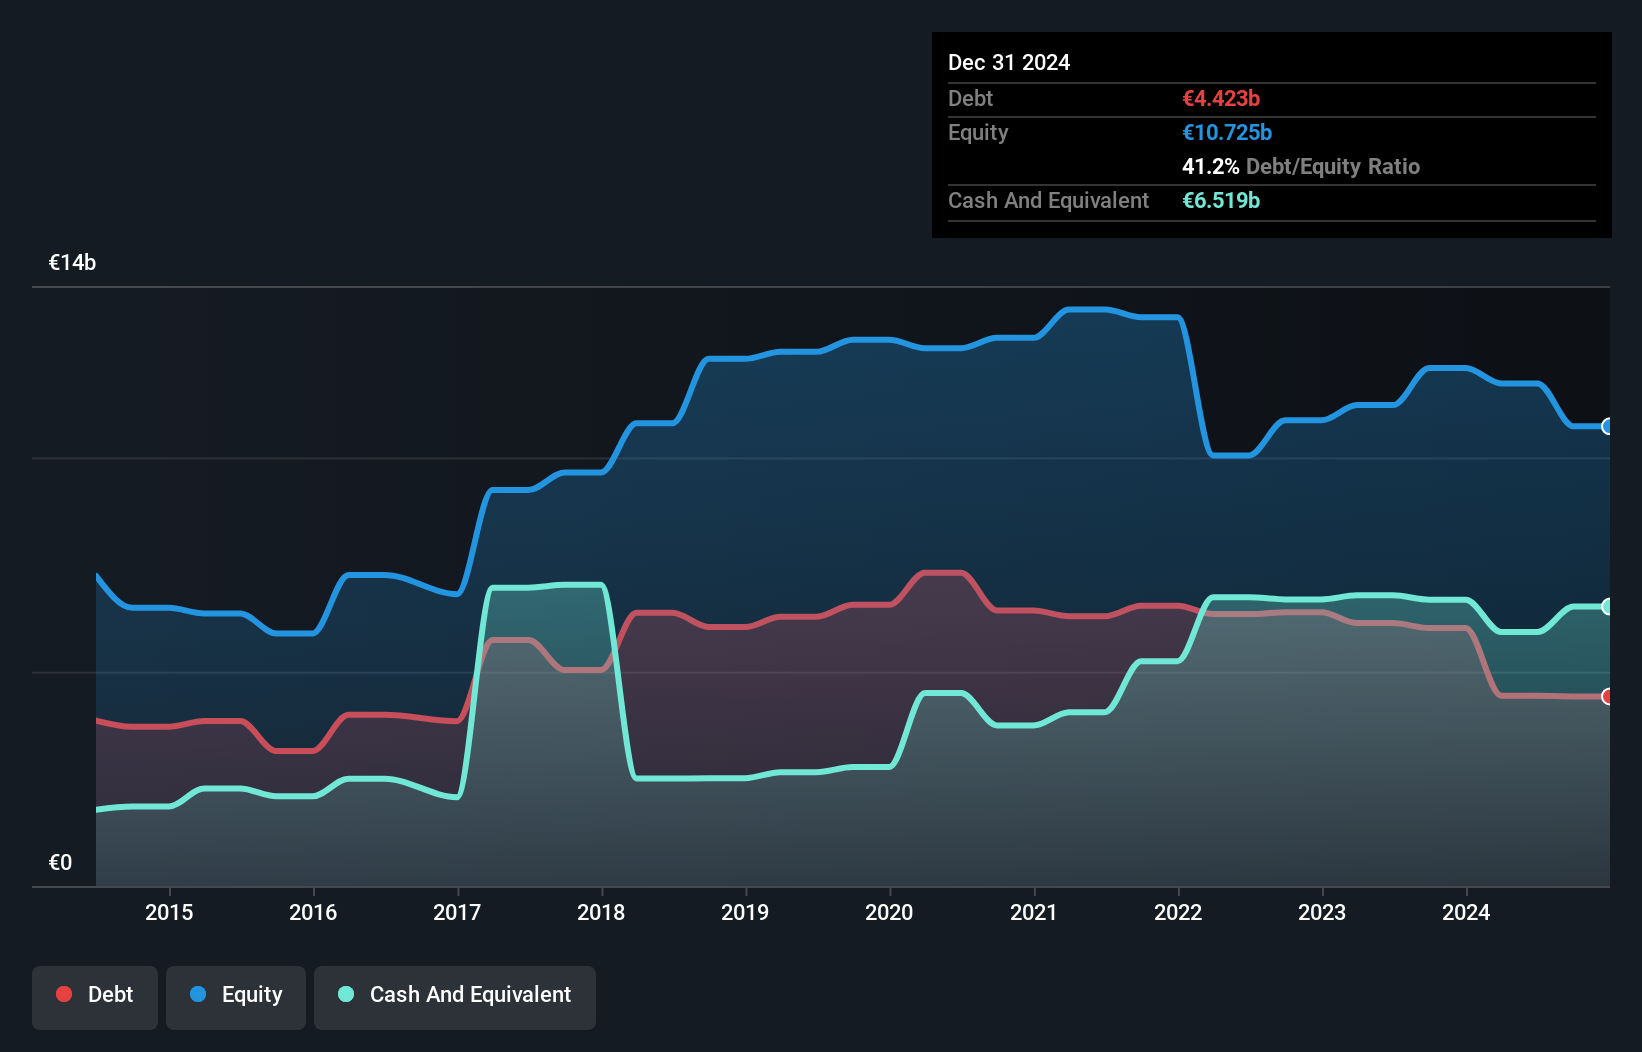Click the 2018 x-axis label
Viewport: 1642px width, 1052px height.
point(601,912)
